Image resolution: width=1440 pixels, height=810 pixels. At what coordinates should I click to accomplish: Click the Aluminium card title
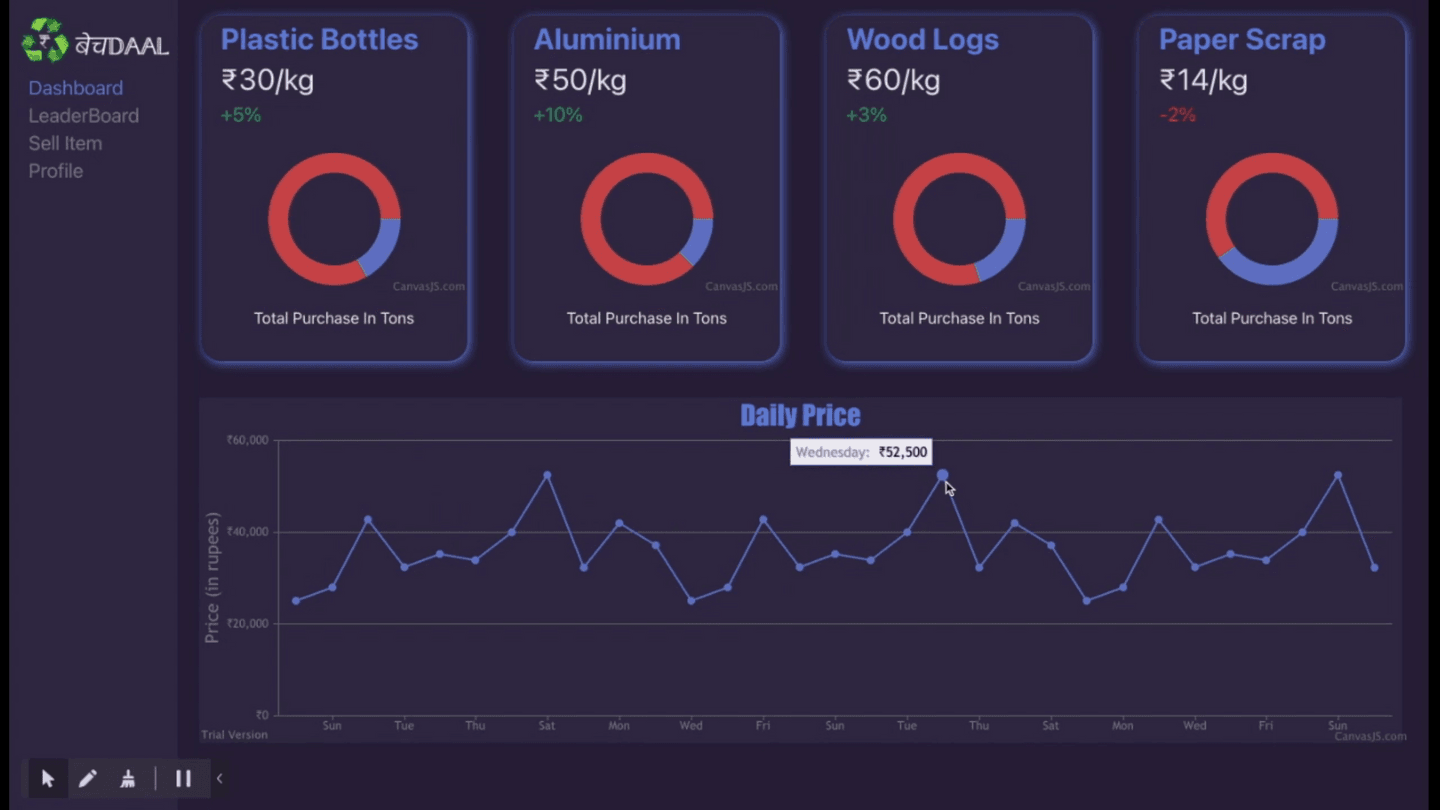pos(607,40)
